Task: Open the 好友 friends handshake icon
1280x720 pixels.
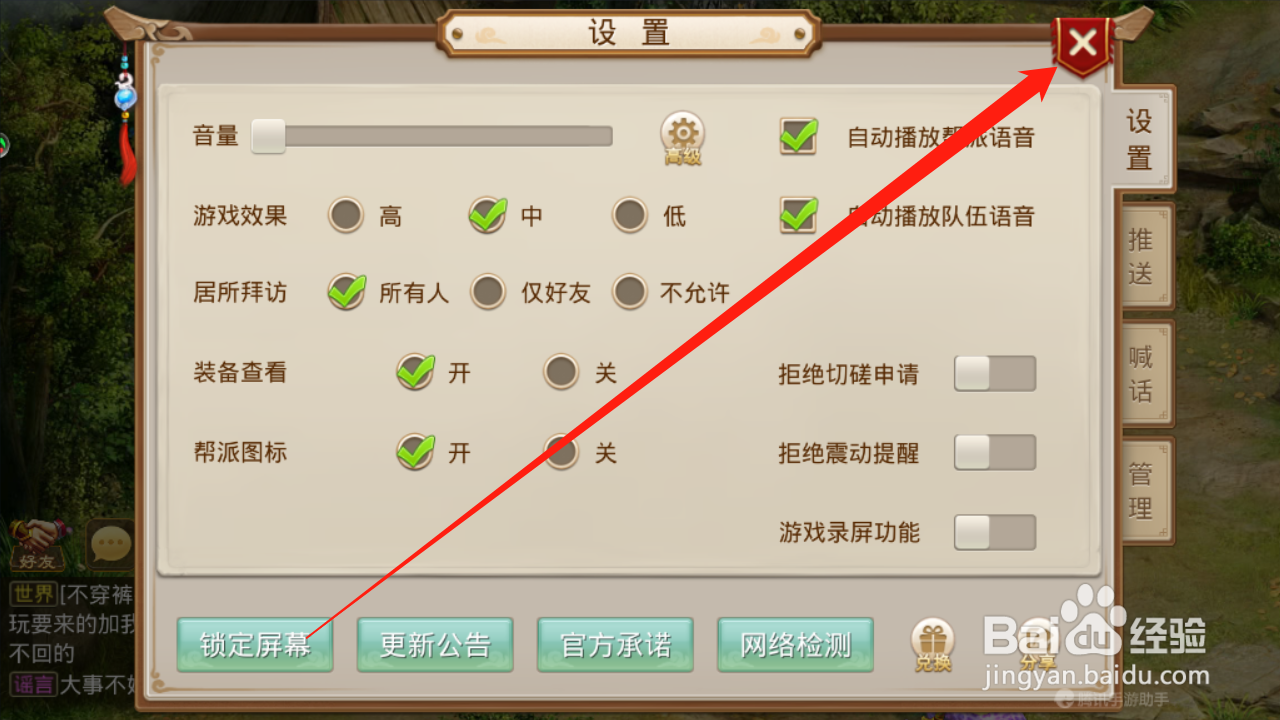Action: (x=36, y=545)
